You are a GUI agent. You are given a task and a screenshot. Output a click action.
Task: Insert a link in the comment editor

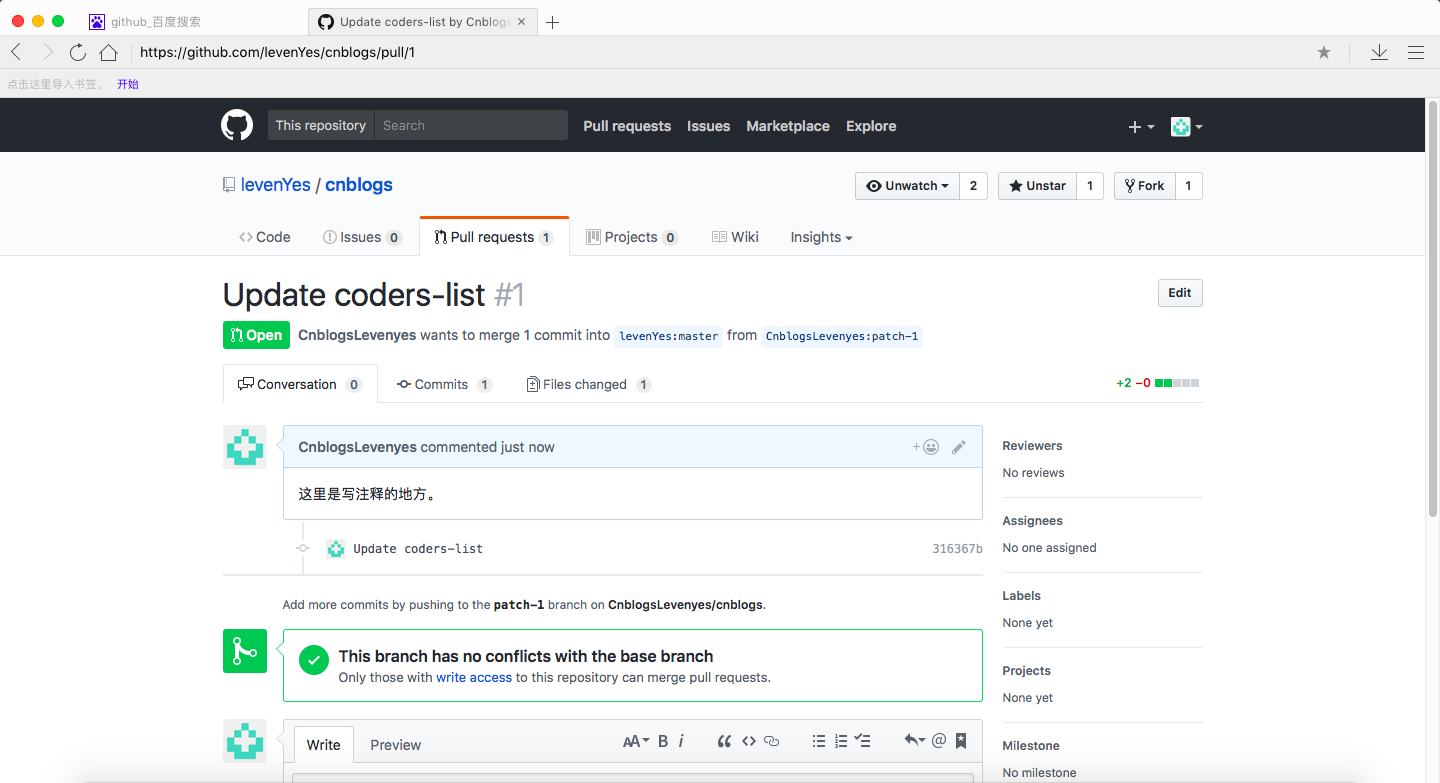pyautogui.click(x=771, y=741)
